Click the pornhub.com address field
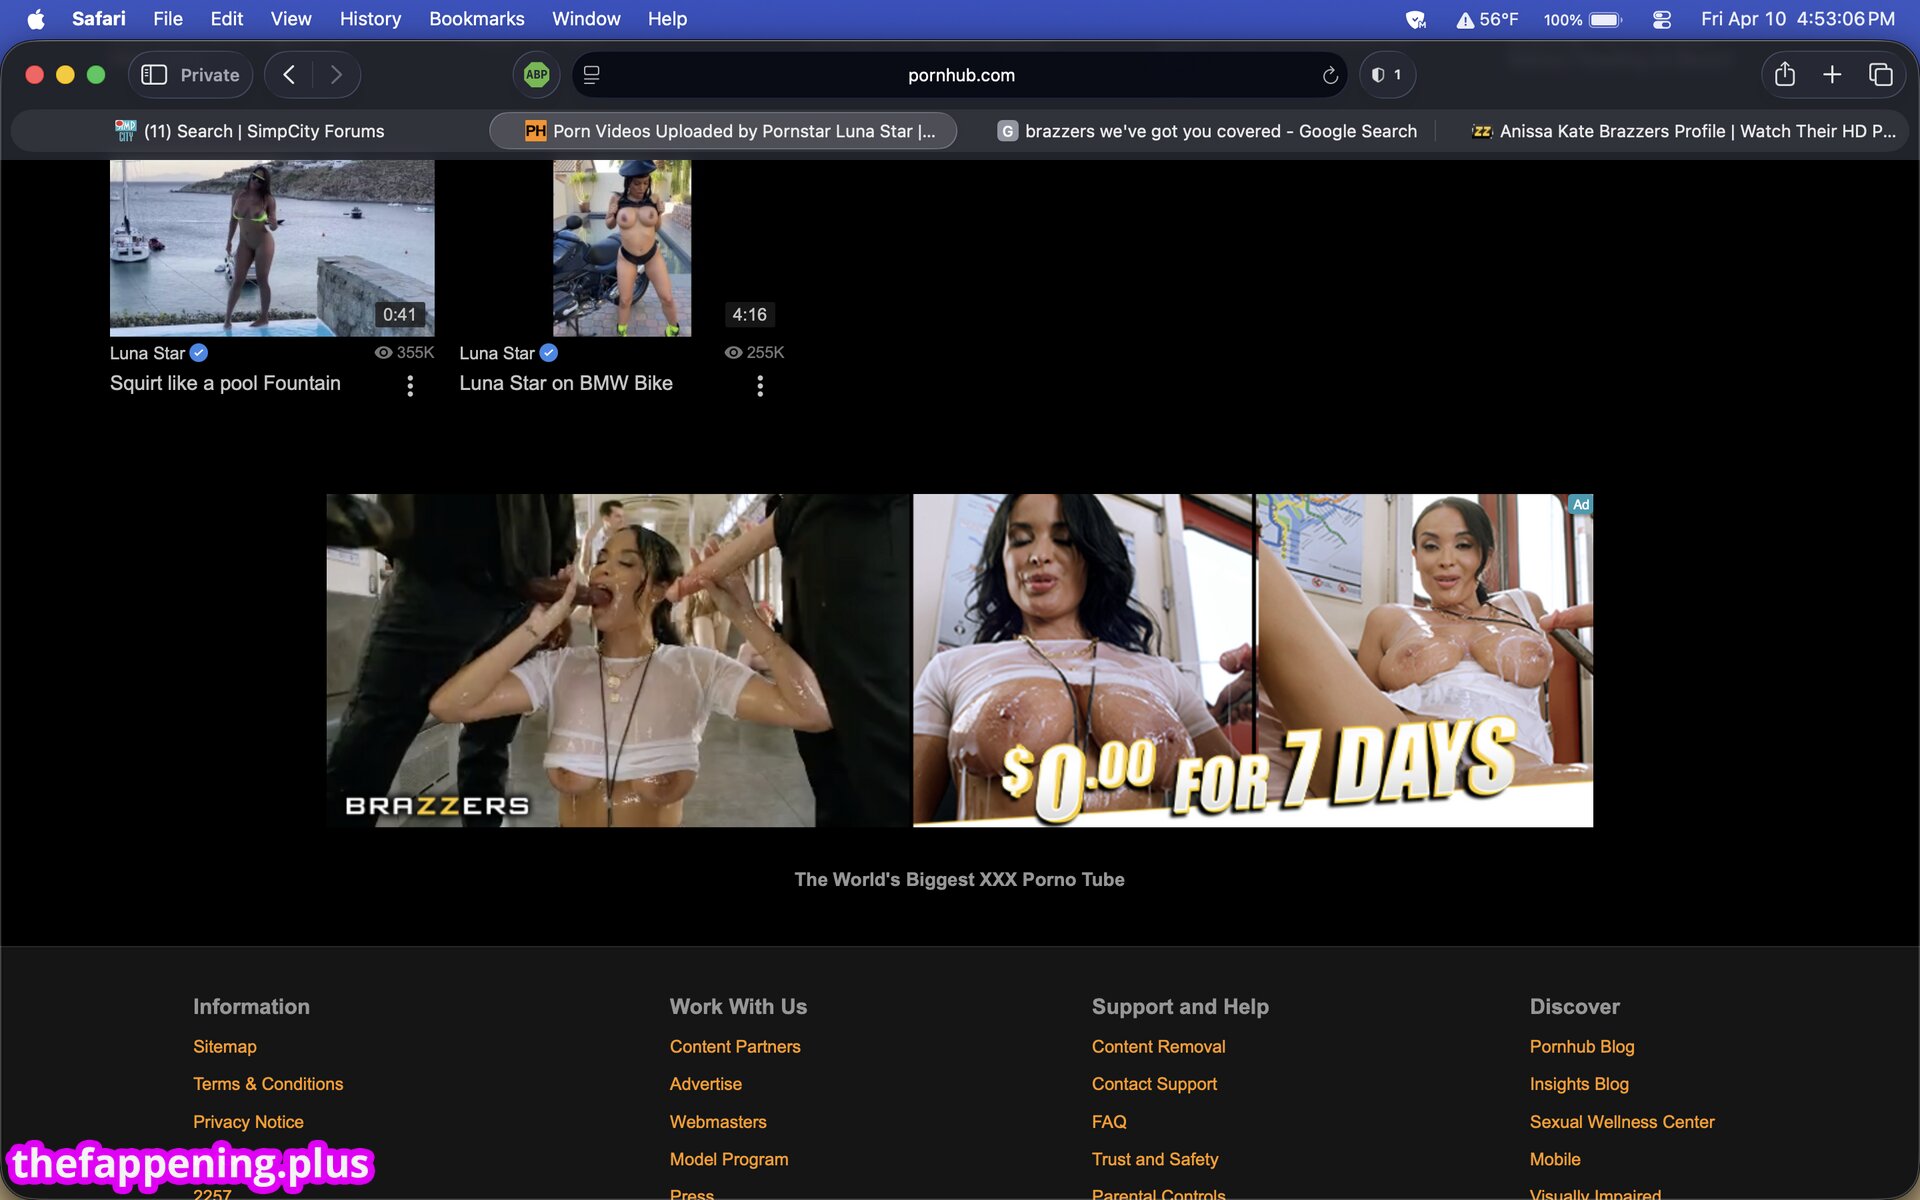The height and width of the screenshot is (1200, 1920). pyautogui.click(x=960, y=75)
